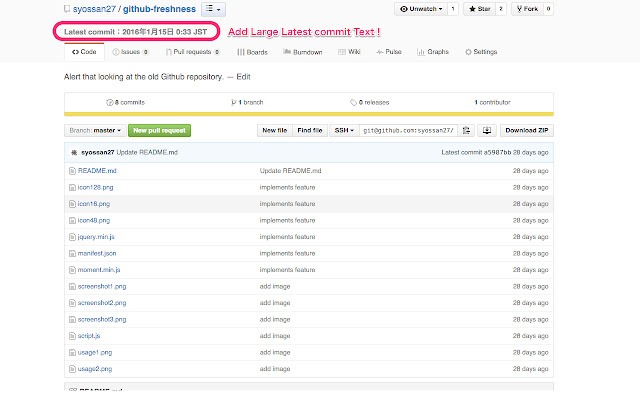The image size is (640, 400).
Task: Copy clone URL to clipboard icon
Action: pyautogui.click(x=466, y=131)
